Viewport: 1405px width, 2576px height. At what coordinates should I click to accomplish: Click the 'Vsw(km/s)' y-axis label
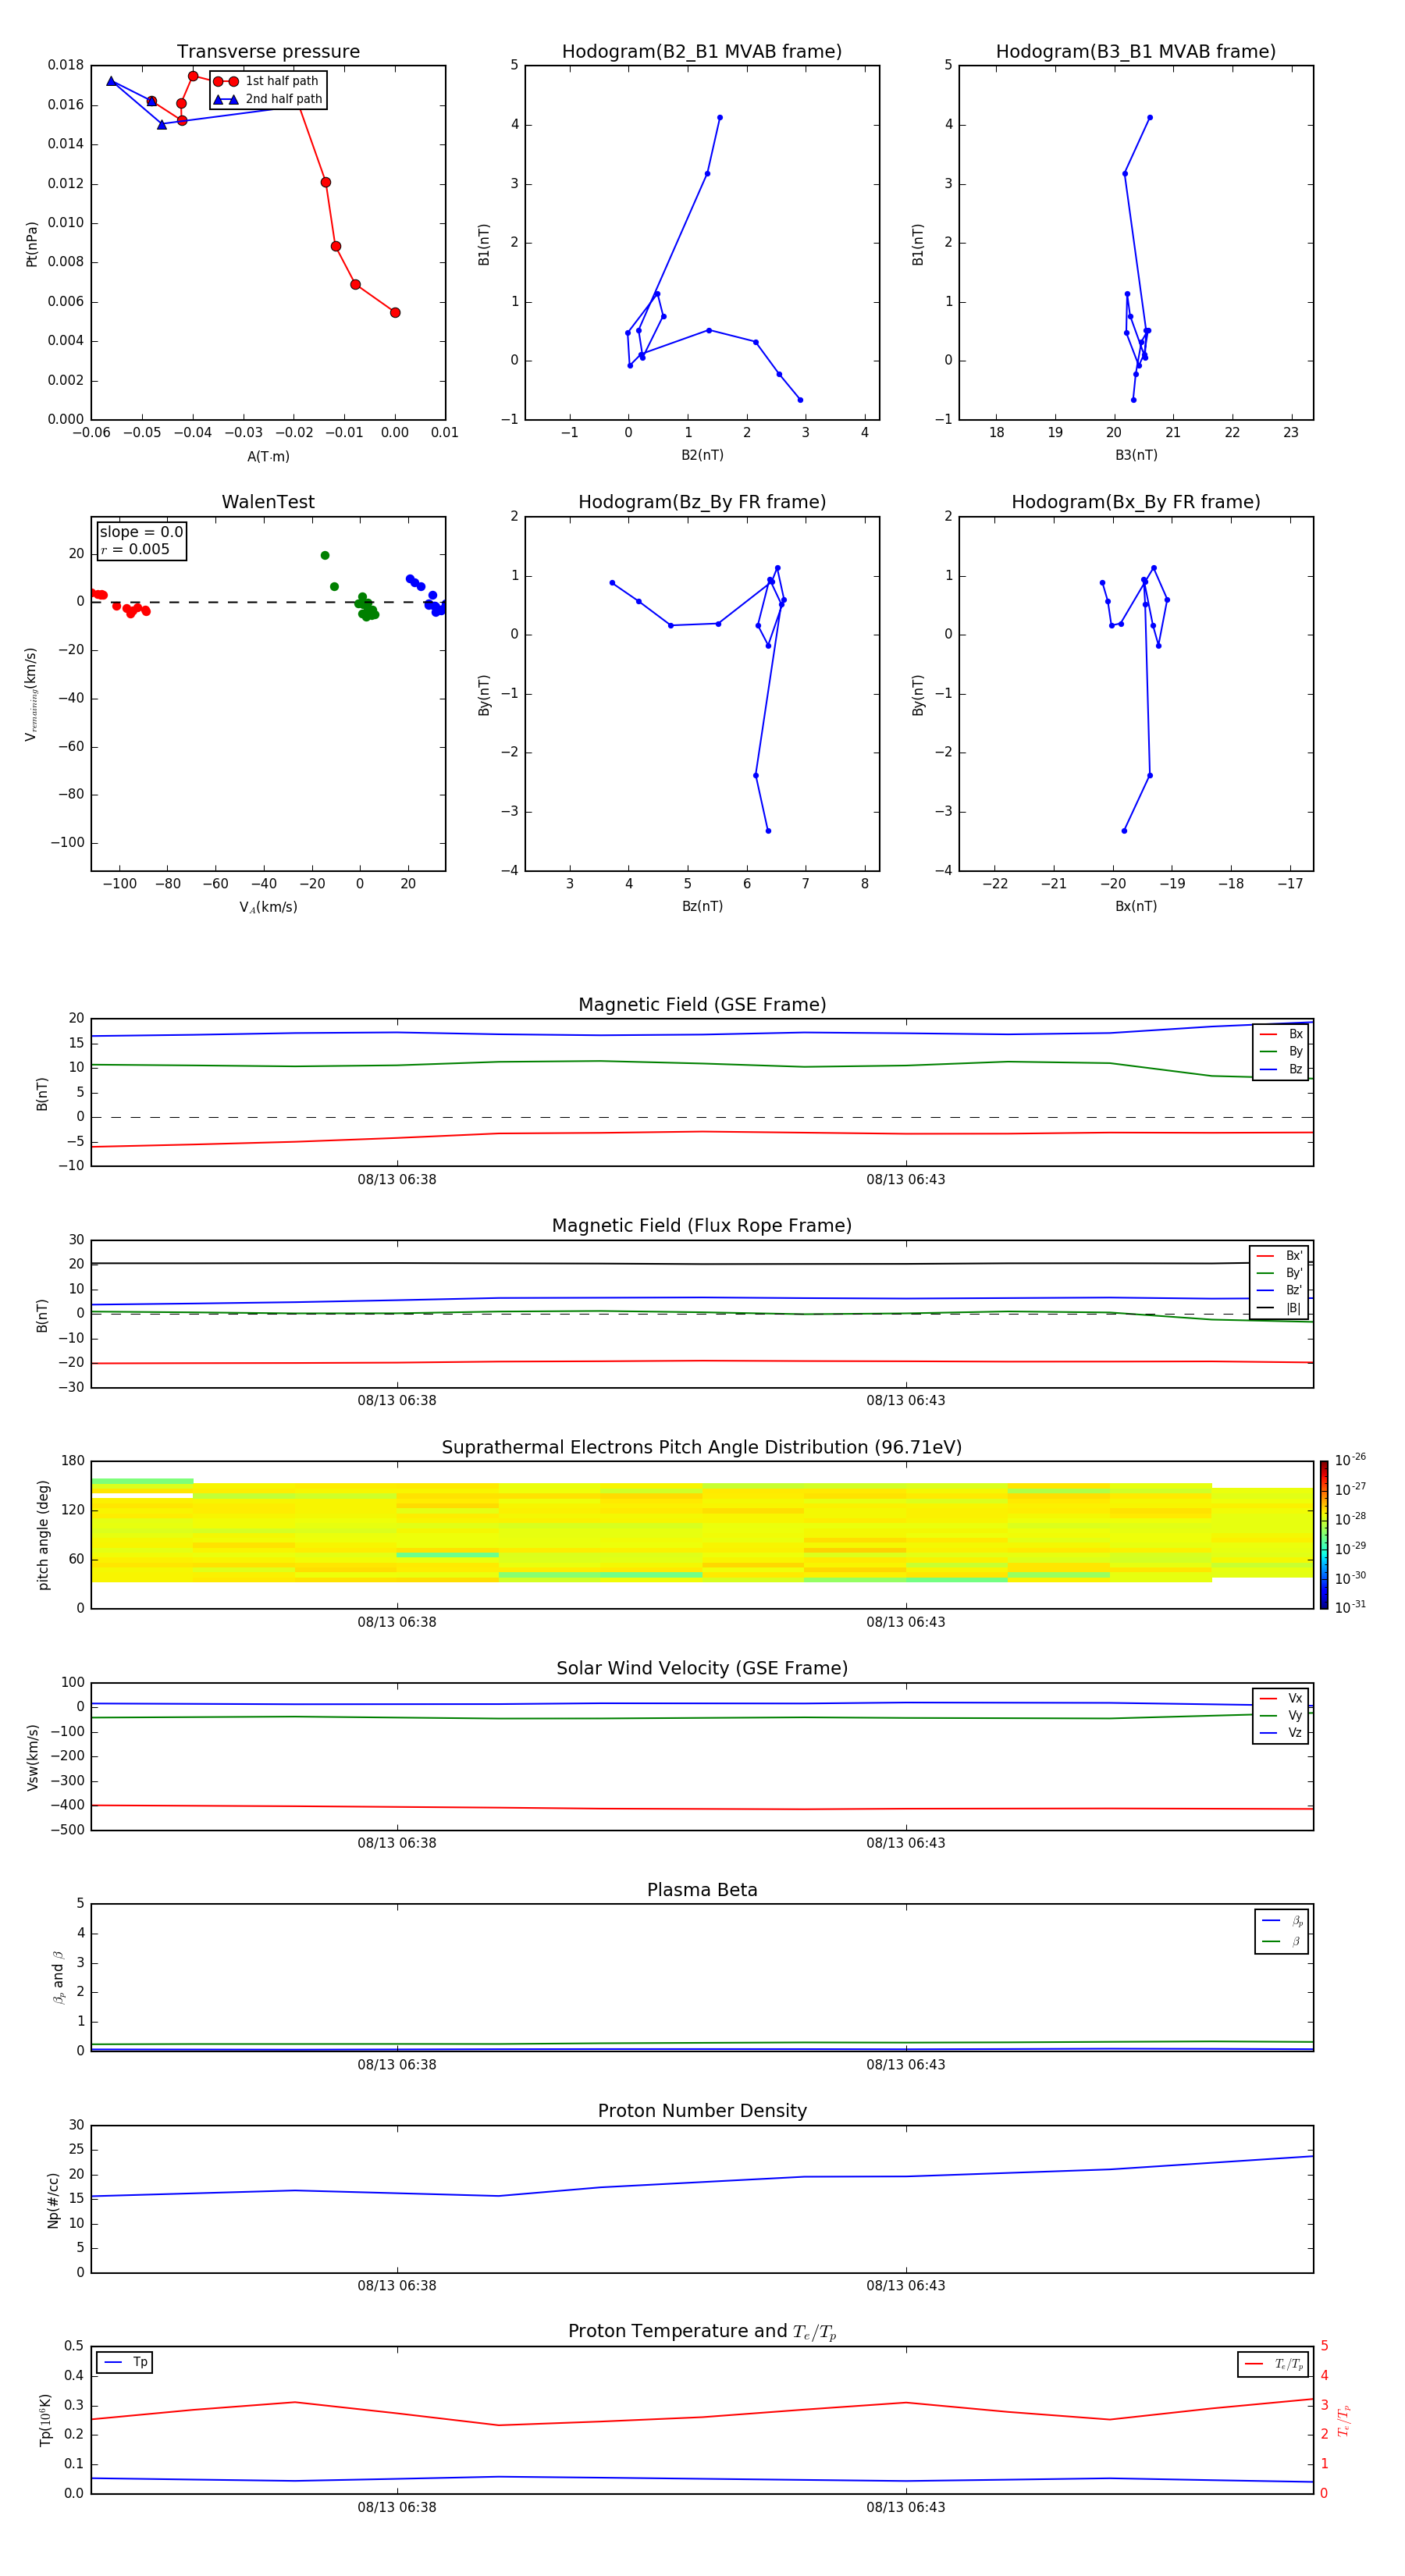[33, 1757]
